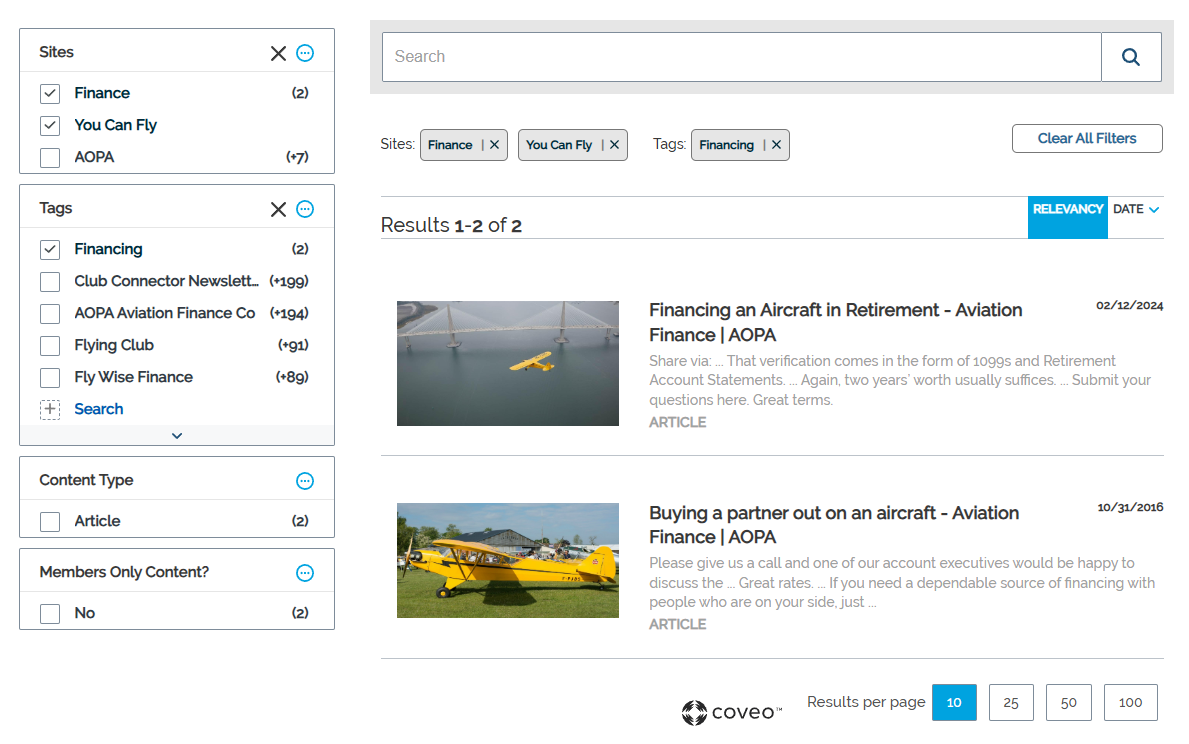The width and height of the screenshot is (1189, 744).
Task: Open the yellow Piper Cub thumbnail
Action: point(508,560)
